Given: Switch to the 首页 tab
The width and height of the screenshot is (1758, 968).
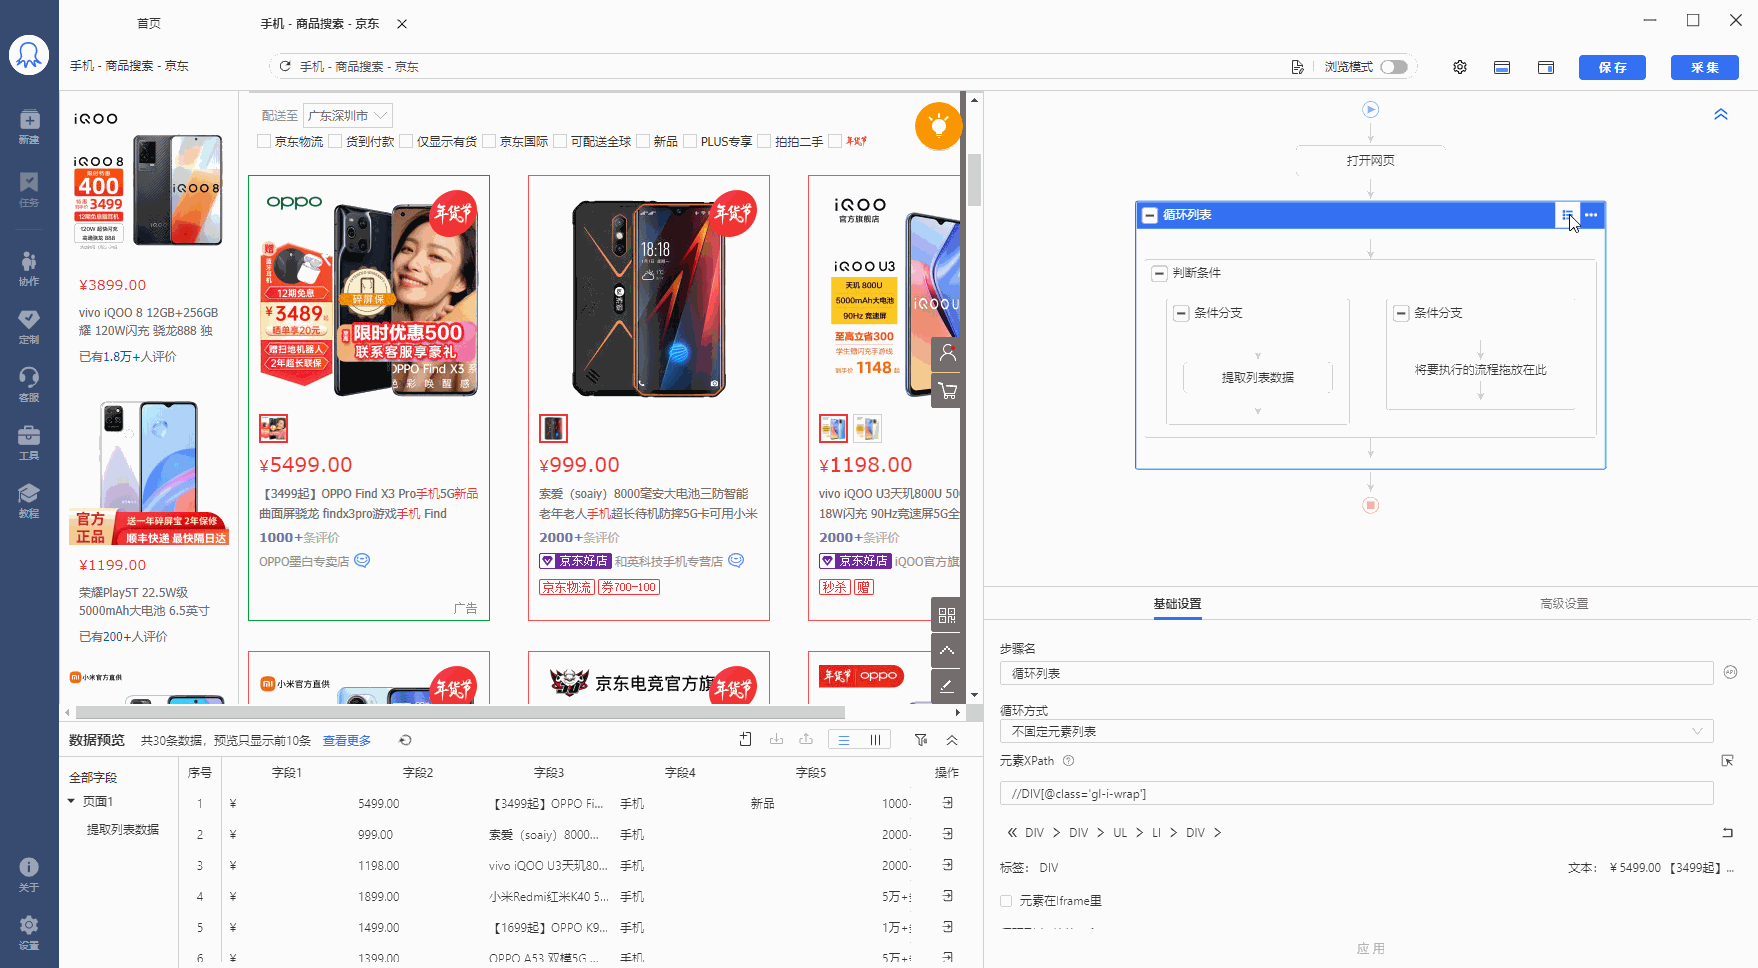Looking at the screenshot, I should (x=148, y=23).
